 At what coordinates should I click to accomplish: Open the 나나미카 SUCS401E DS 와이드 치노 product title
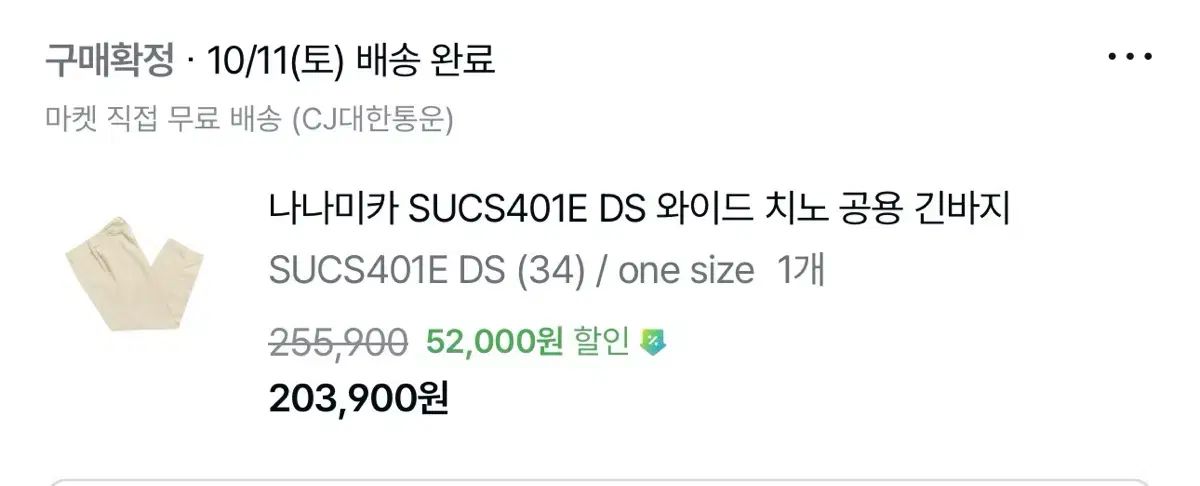point(640,210)
